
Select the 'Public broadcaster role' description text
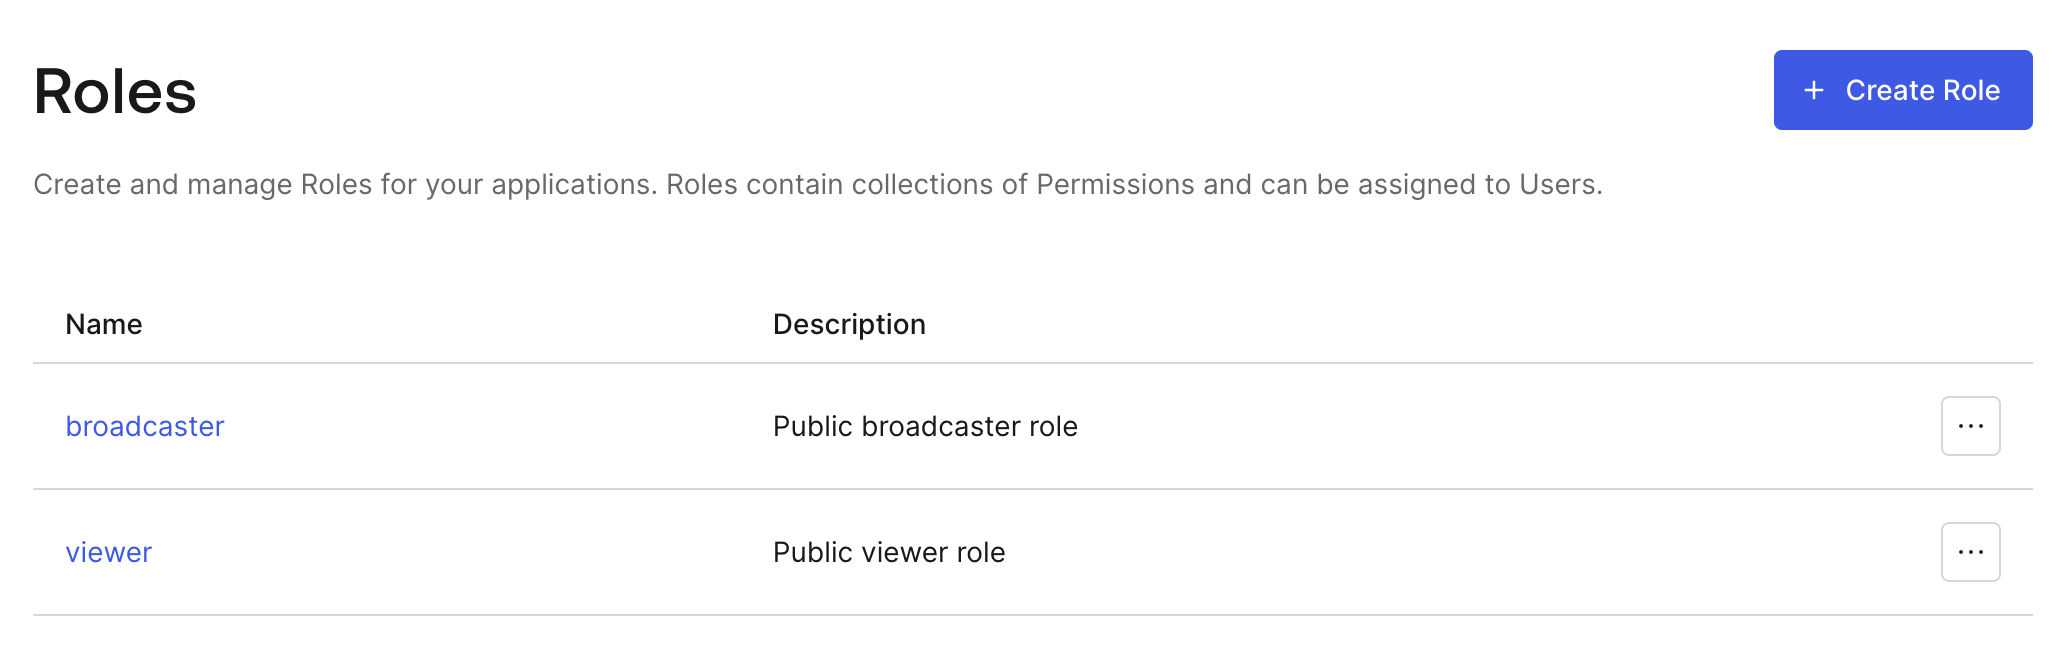coord(925,426)
